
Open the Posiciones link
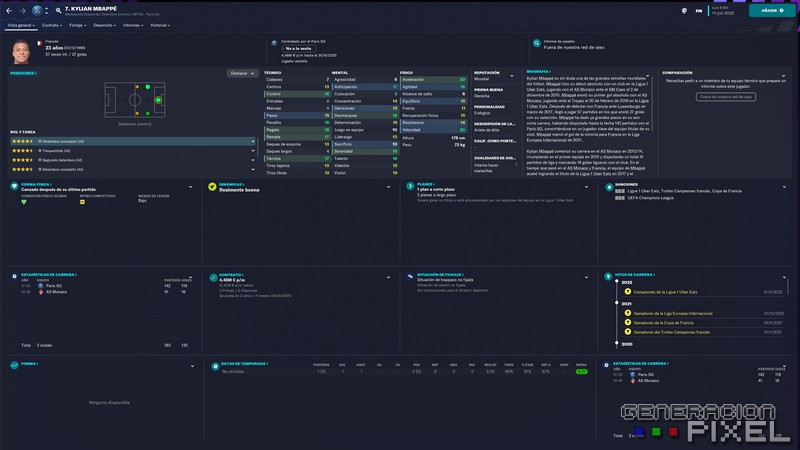click(23, 73)
